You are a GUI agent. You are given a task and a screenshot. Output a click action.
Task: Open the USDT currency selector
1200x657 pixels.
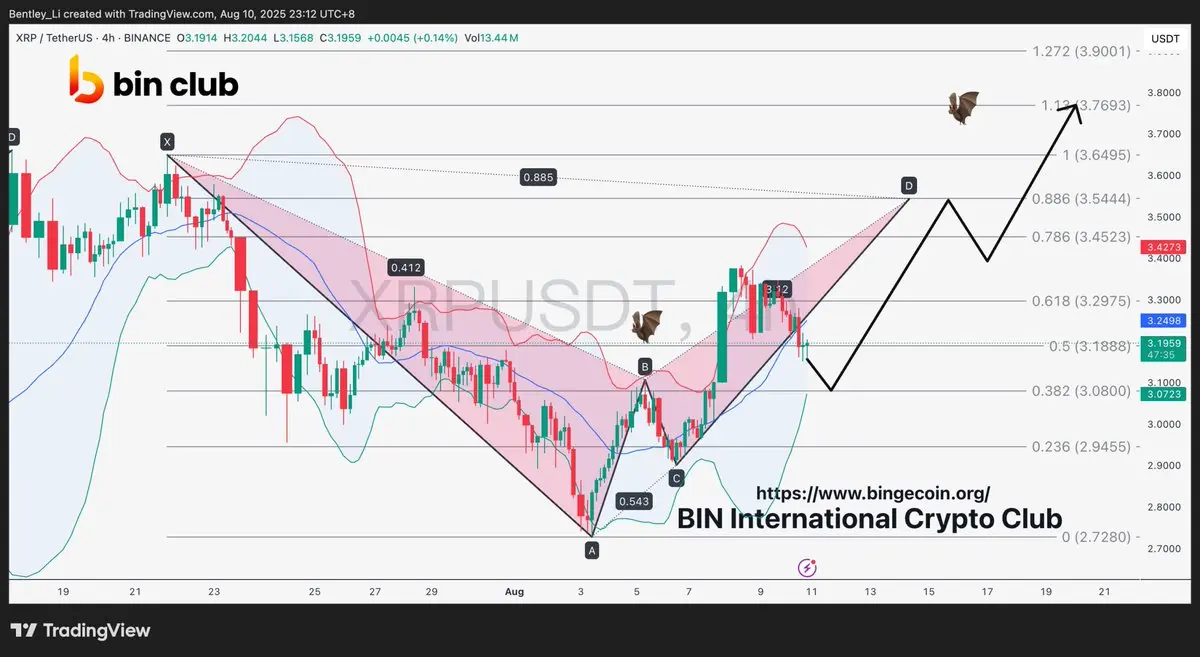[x=1166, y=38]
